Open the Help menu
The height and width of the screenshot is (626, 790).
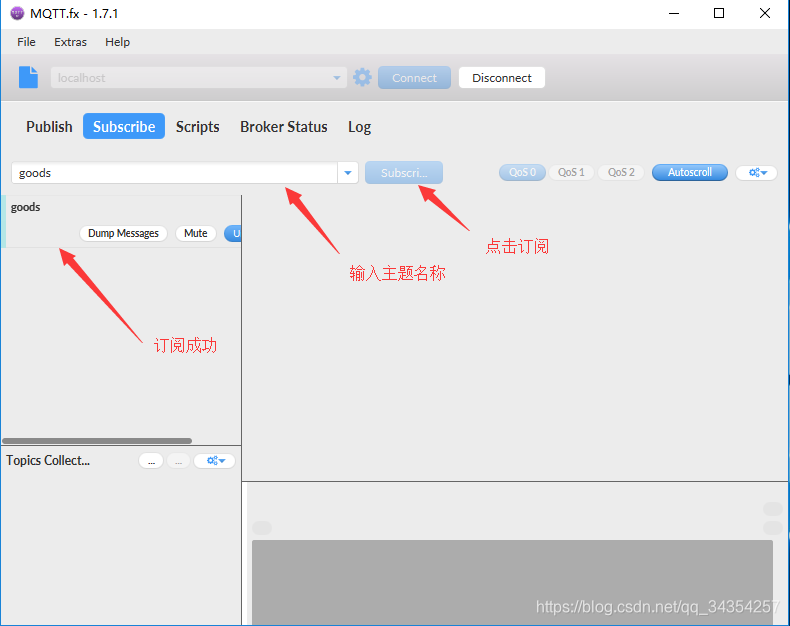click(x=117, y=42)
